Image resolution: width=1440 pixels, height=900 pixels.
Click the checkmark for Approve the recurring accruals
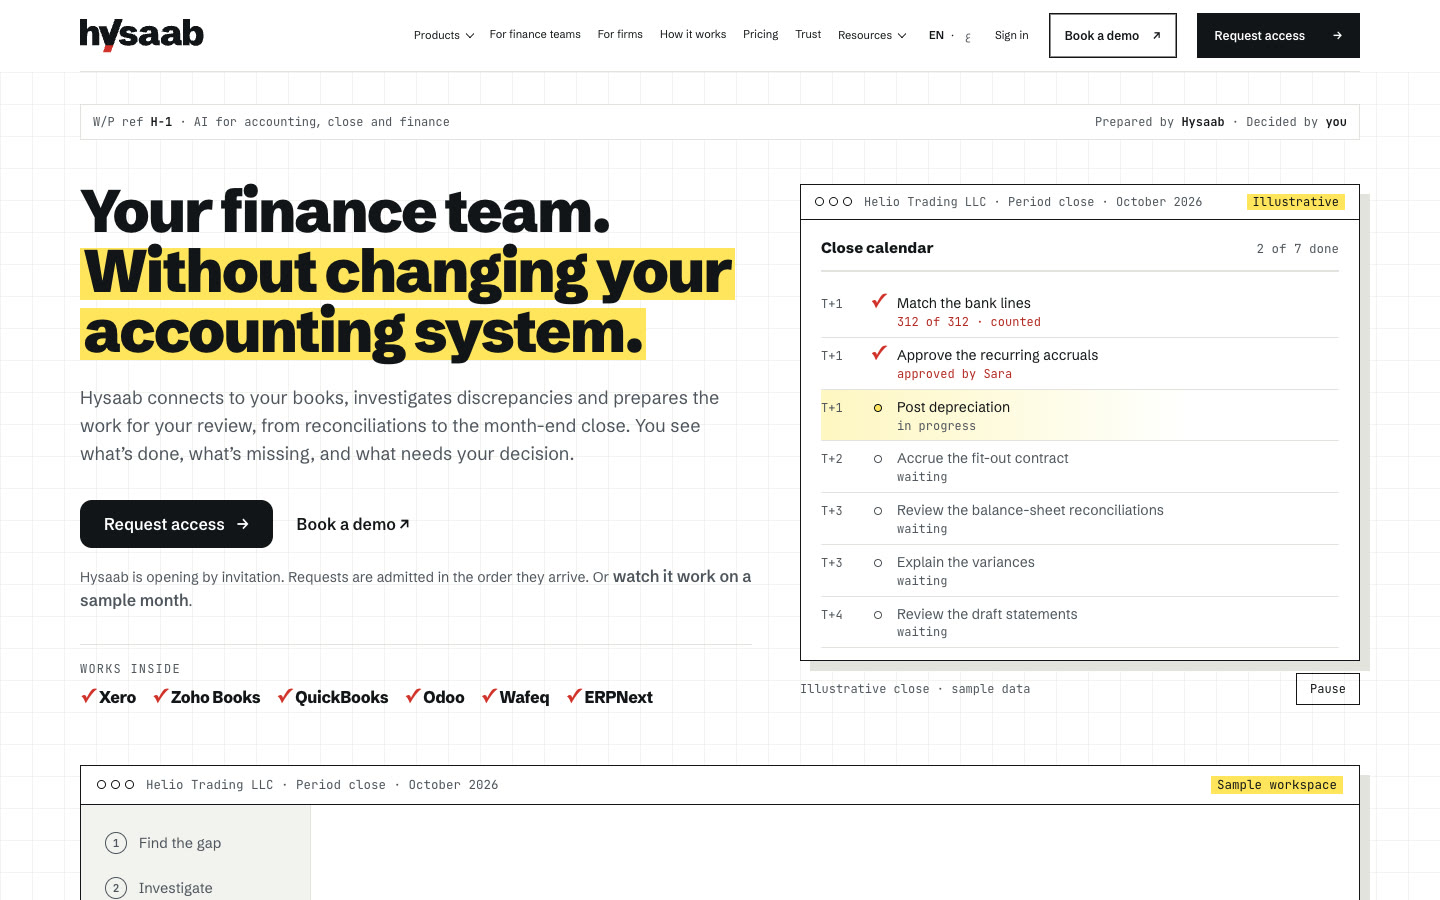pyautogui.click(x=879, y=353)
